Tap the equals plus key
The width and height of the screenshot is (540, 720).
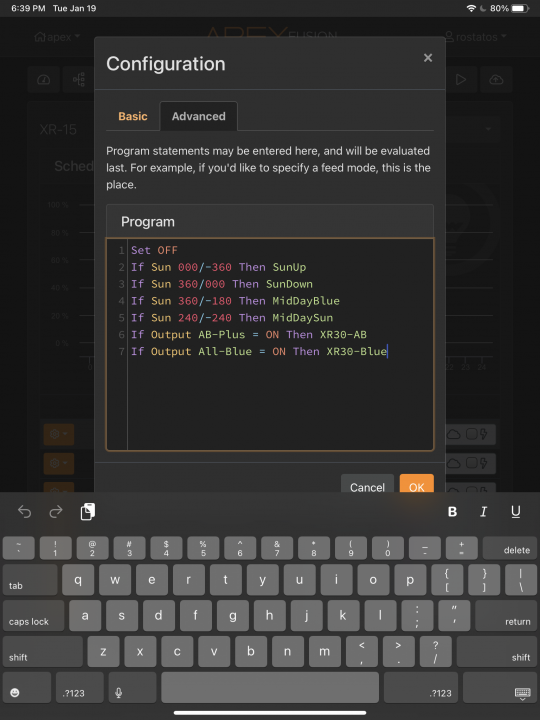(461, 548)
